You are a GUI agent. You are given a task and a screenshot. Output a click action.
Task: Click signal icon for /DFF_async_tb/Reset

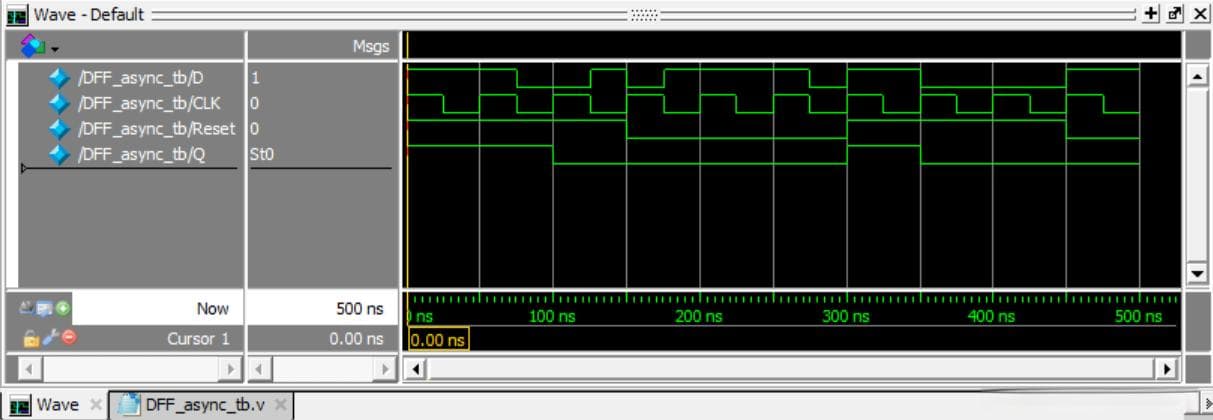(x=59, y=128)
